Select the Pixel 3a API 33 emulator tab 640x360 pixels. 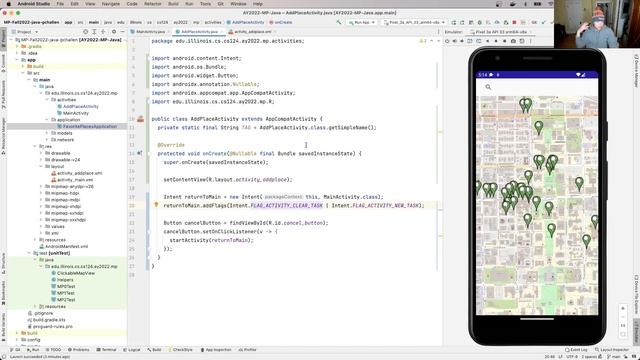point(501,31)
